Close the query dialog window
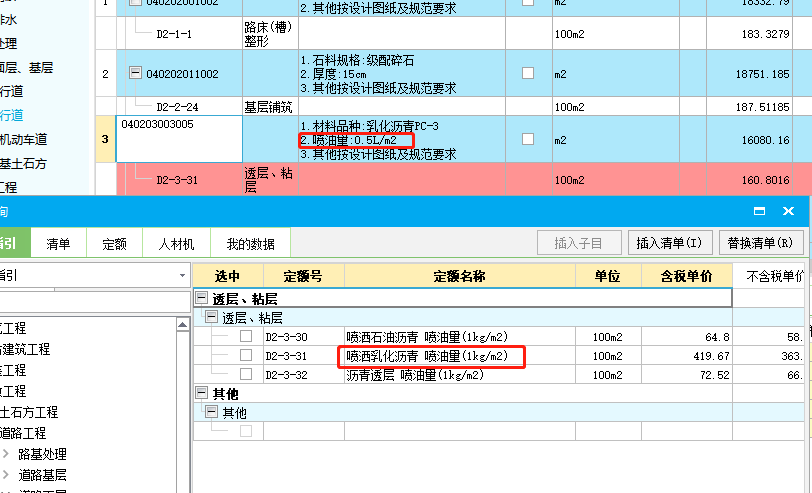The height and width of the screenshot is (493, 812). click(x=788, y=211)
